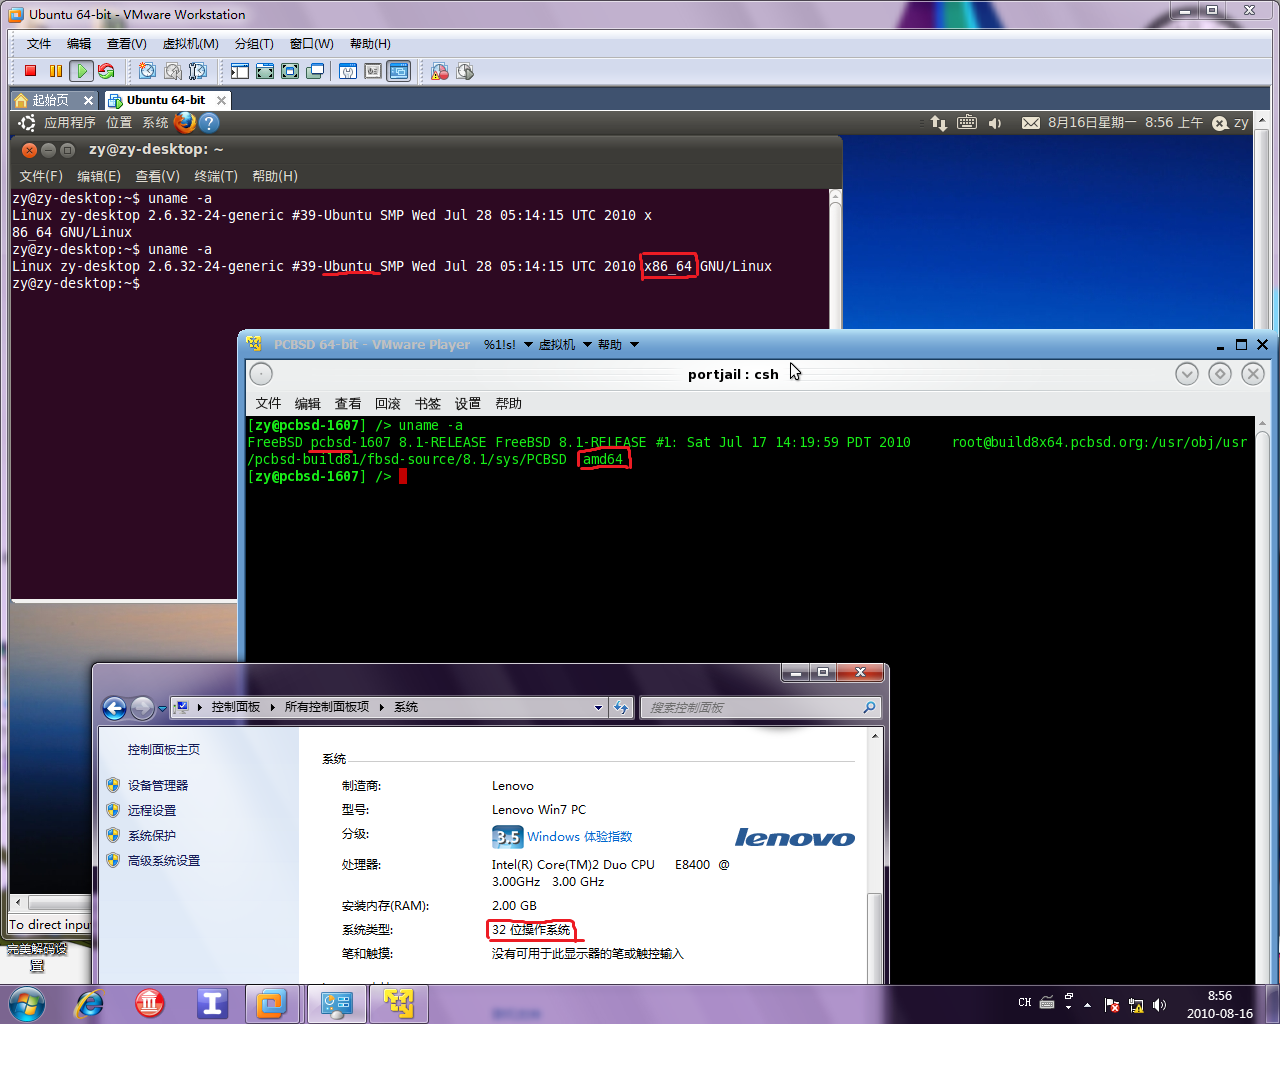This screenshot has width=1280, height=1091.
Task: Click the orange Suspend VM toolbar icon
Action: 55,71
